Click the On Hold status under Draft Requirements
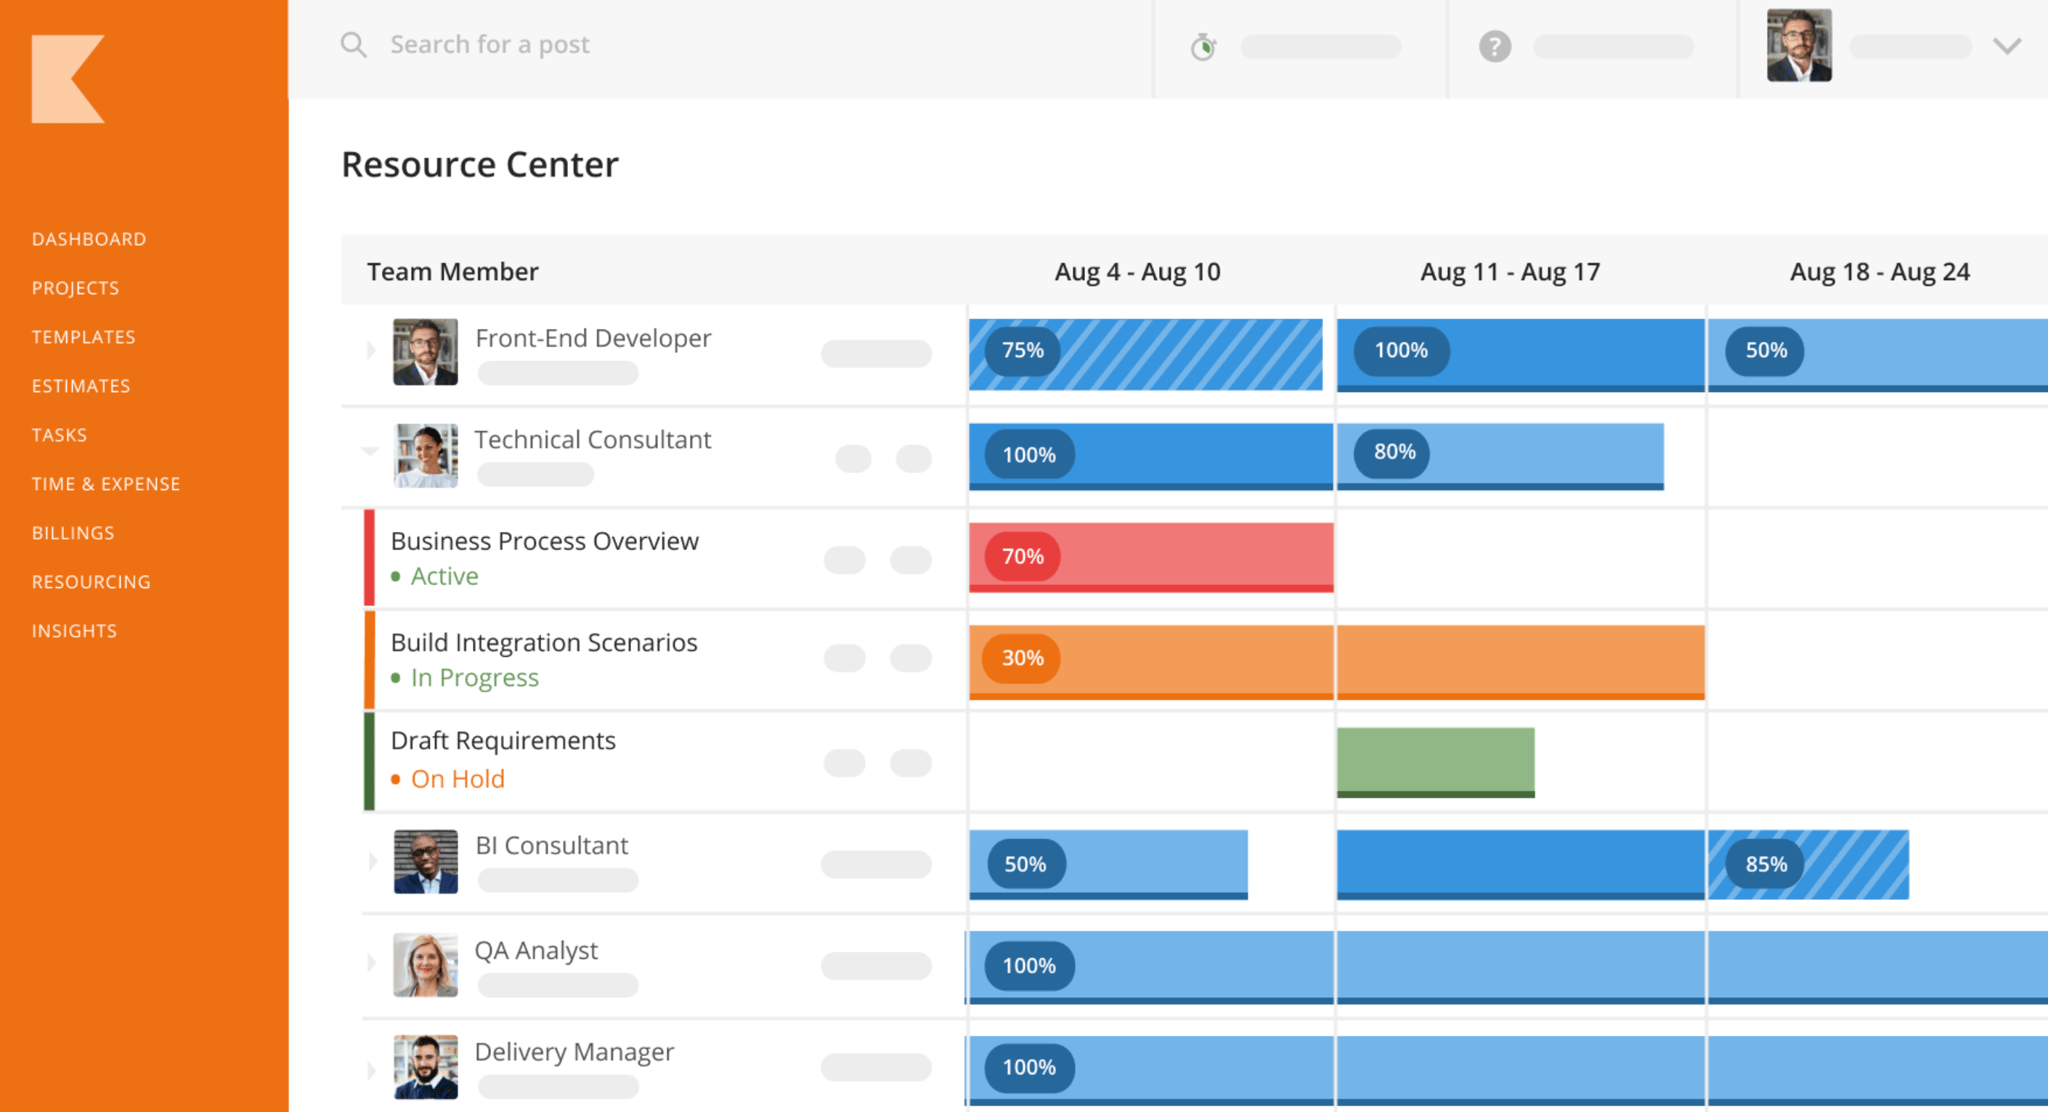Viewport: 2048px width, 1112px height. pos(457,778)
